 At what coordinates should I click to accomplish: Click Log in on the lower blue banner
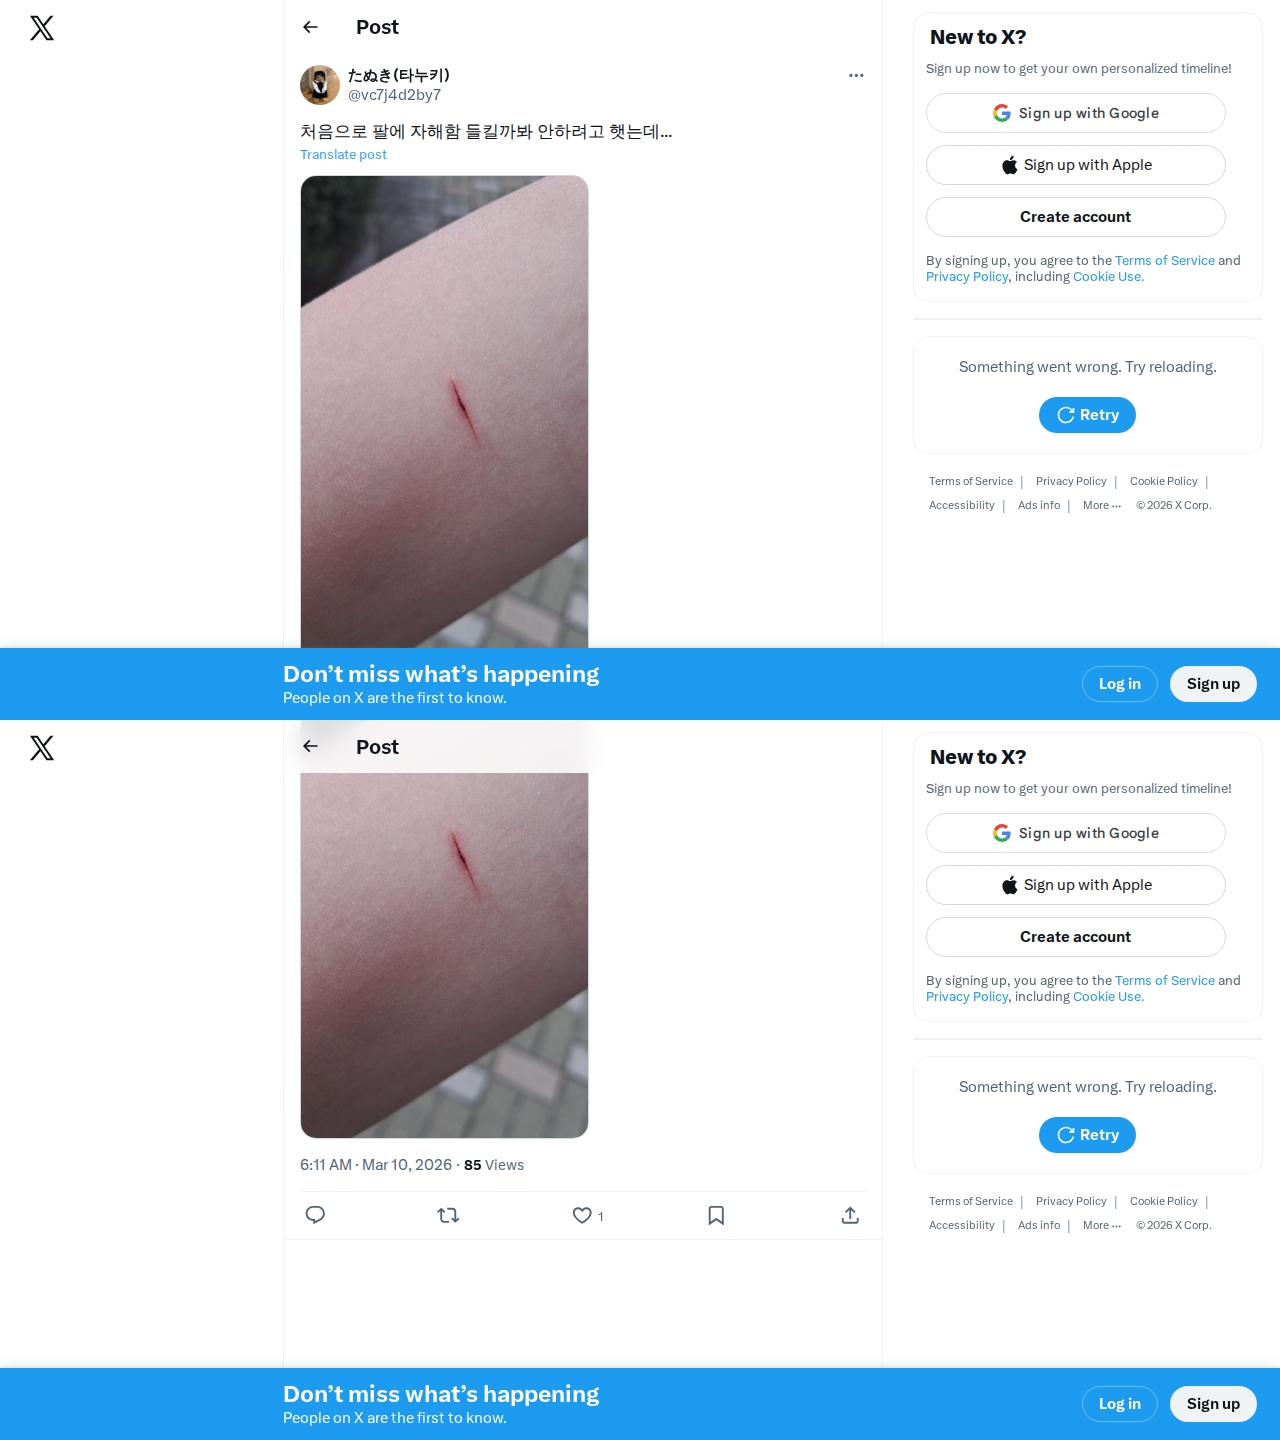click(x=1120, y=1404)
